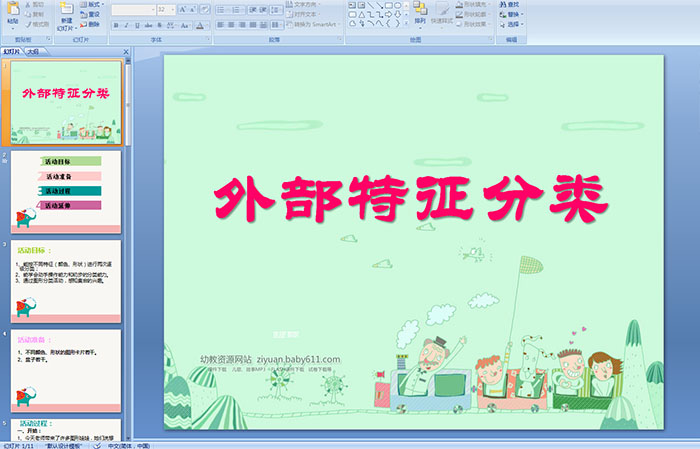Switch to the 大纲 outline tab
Viewport: 700px width, 449px height.
pyautogui.click(x=33, y=52)
